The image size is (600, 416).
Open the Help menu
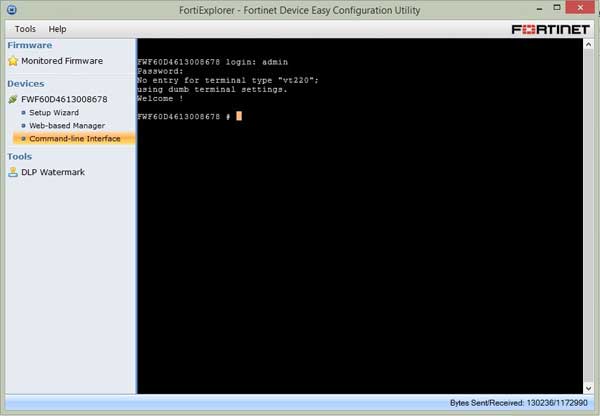[x=57, y=29]
